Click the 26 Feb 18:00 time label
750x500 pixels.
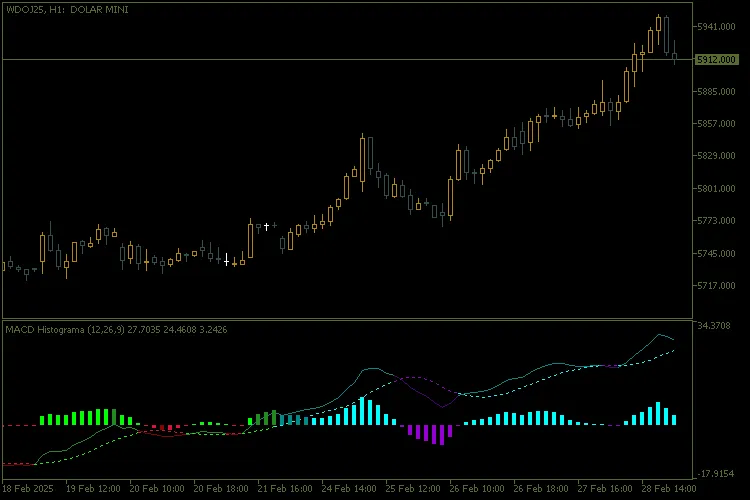pyautogui.click(x=541, y=489)
